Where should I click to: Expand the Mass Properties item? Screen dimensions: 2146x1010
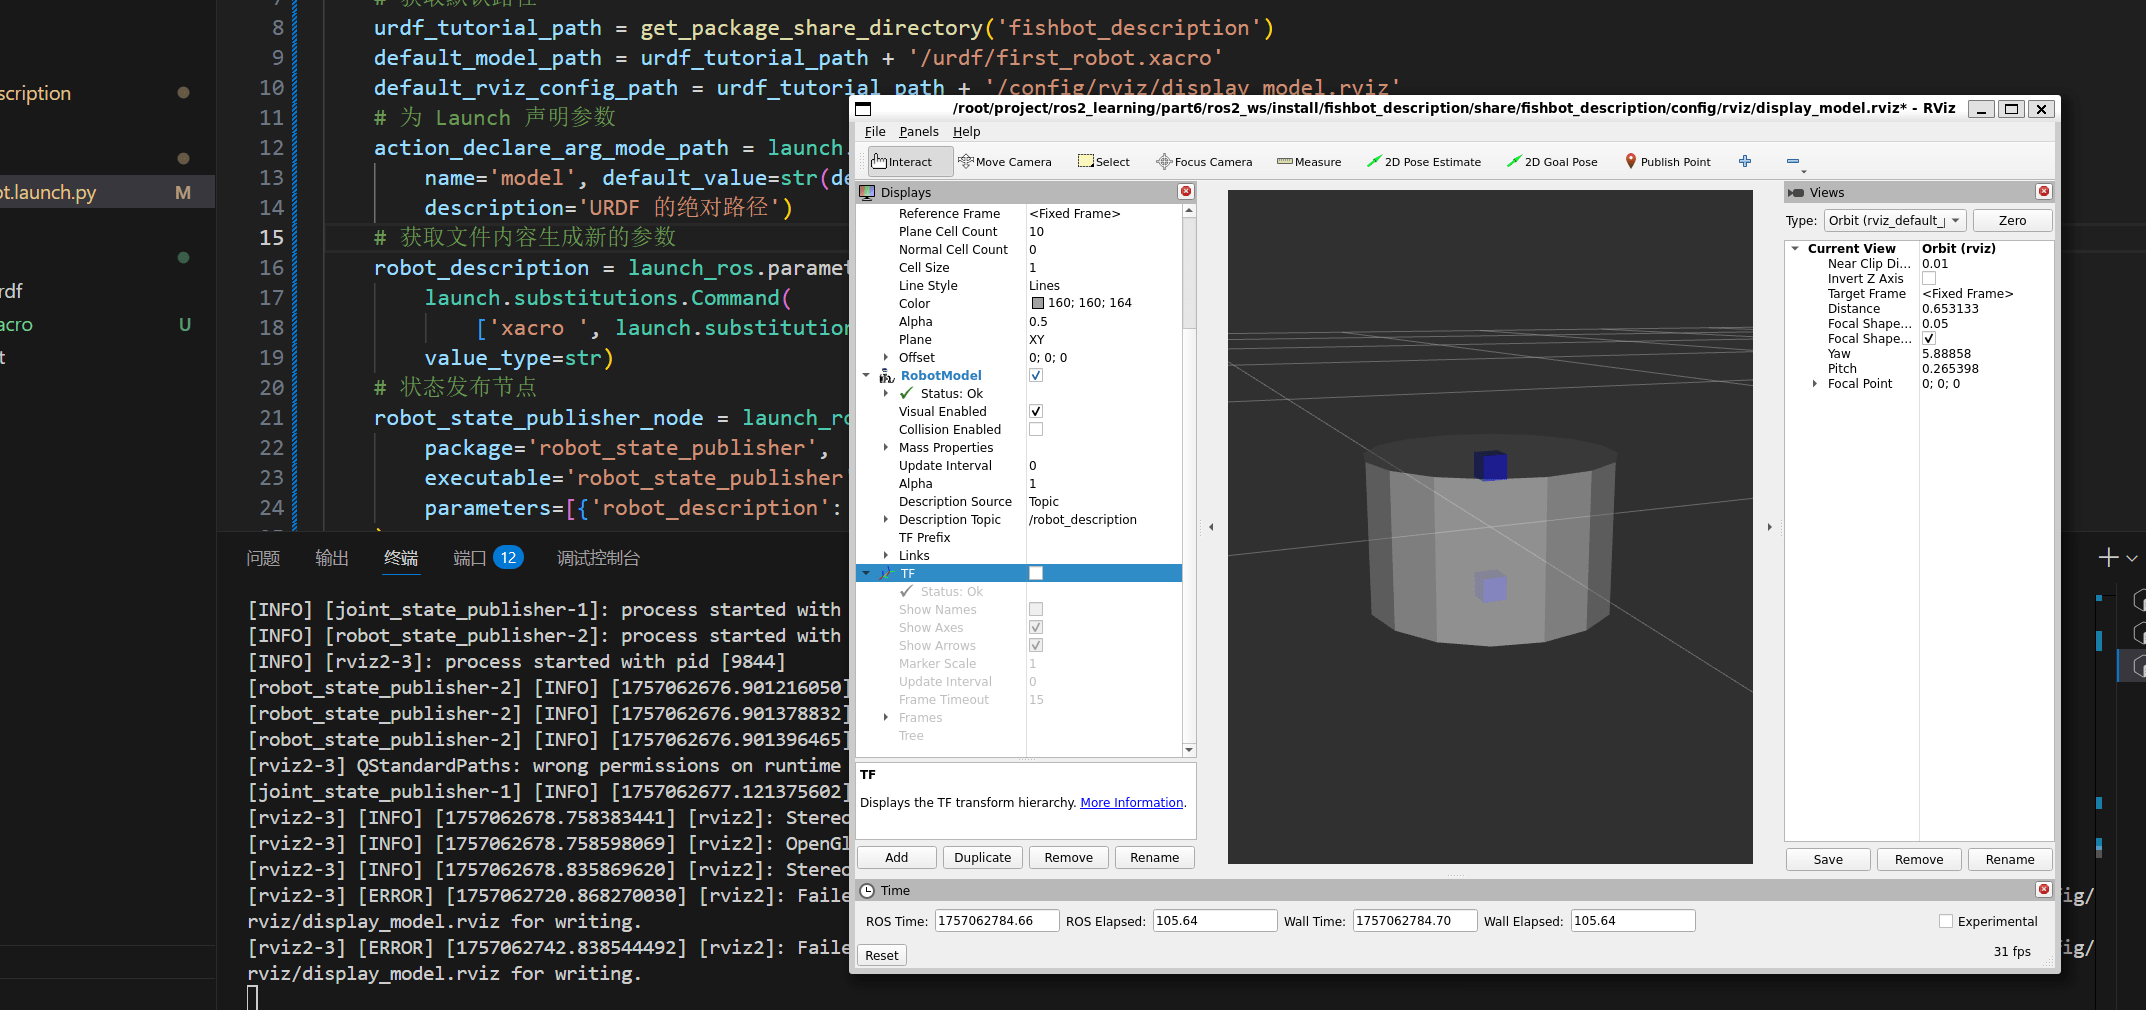click(x=886, y=447)
